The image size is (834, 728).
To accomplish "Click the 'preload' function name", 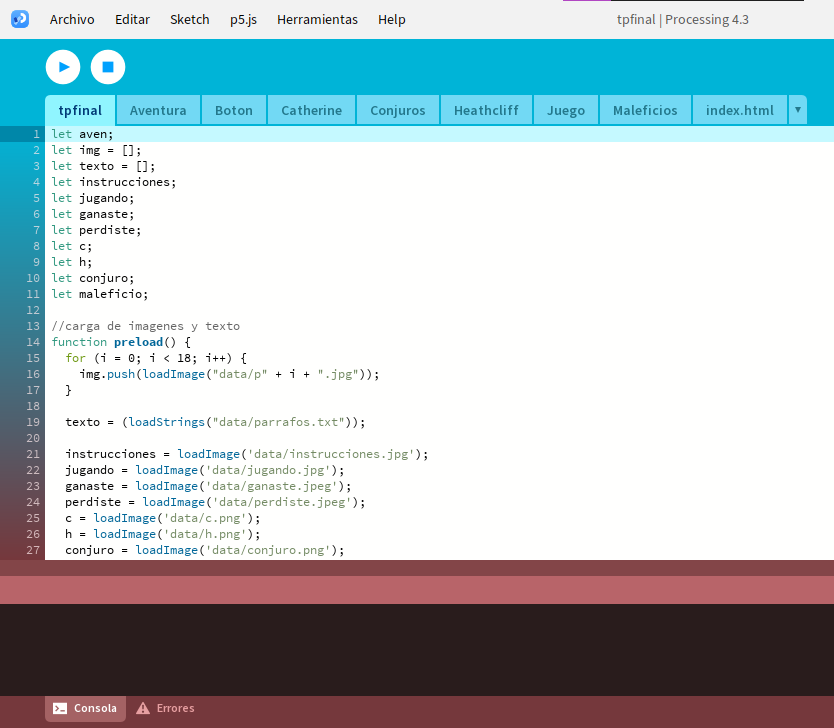I will (138, 342).
